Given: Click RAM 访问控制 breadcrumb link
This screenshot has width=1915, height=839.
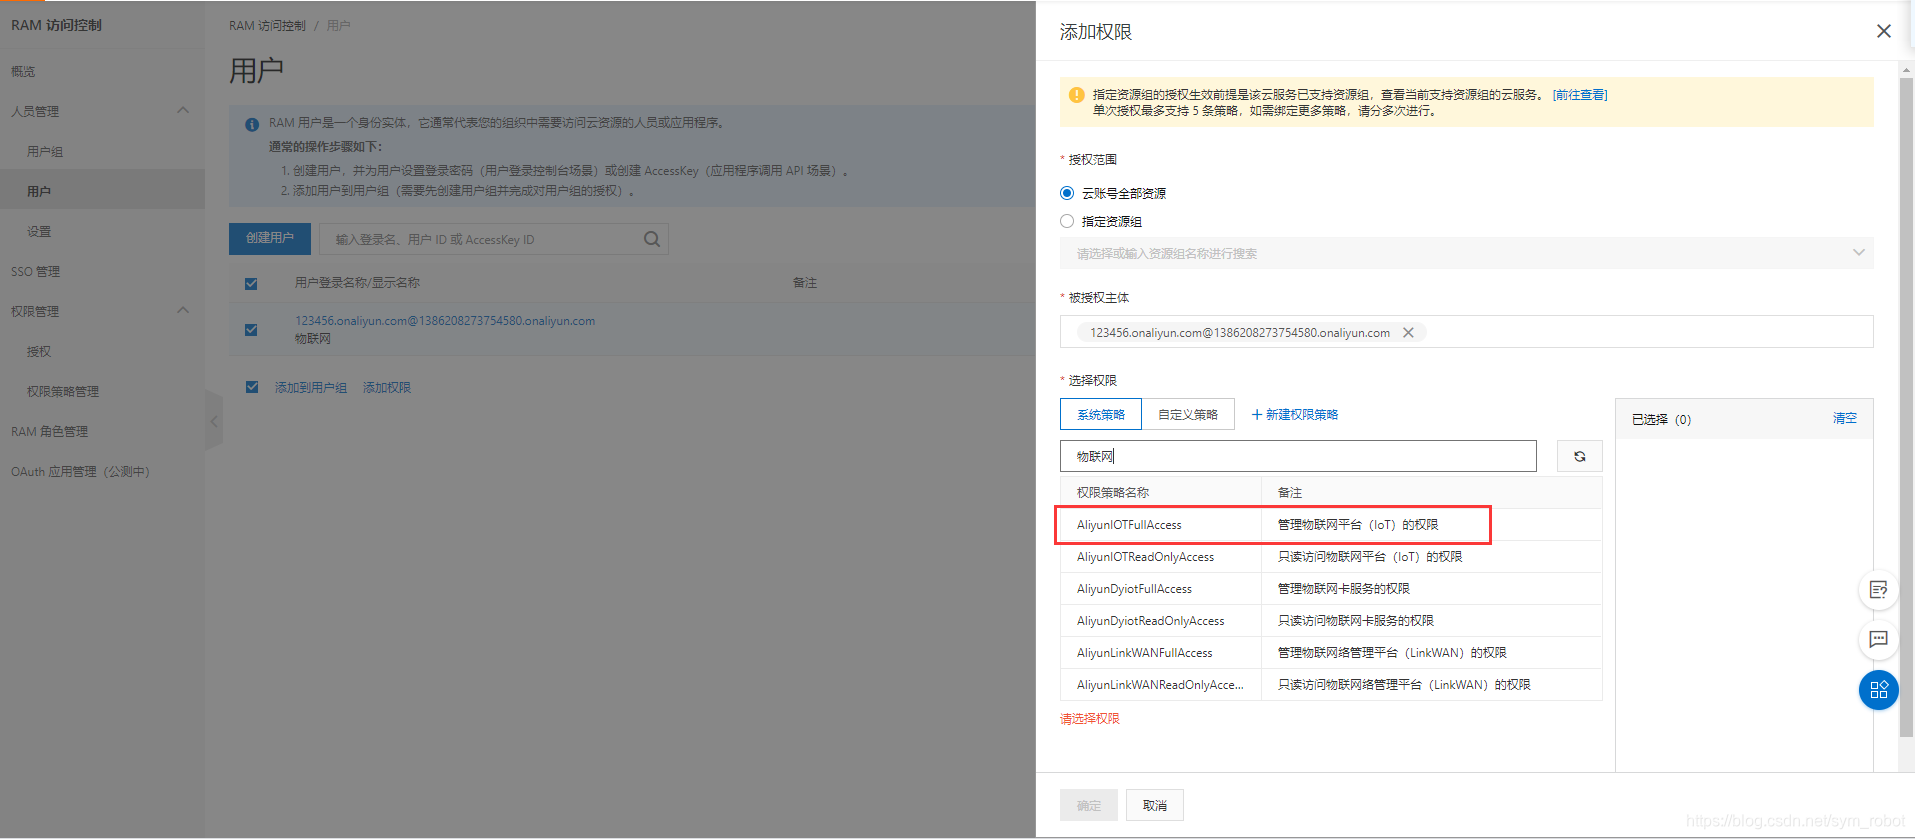Looking at the screenshot, I should click(267, 26).
